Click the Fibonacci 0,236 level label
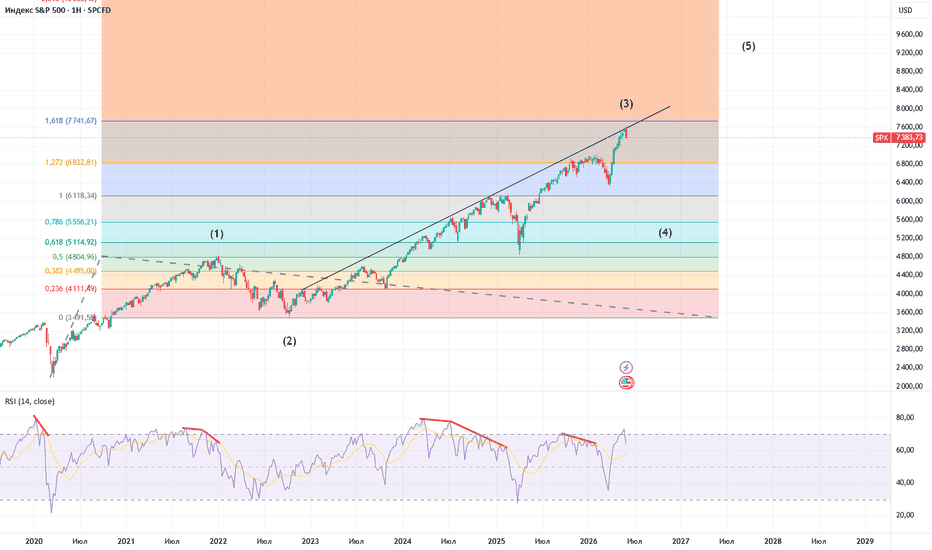The width and height of the screenshot is (932, 550). pyautogui.click(x=71, y=289)
